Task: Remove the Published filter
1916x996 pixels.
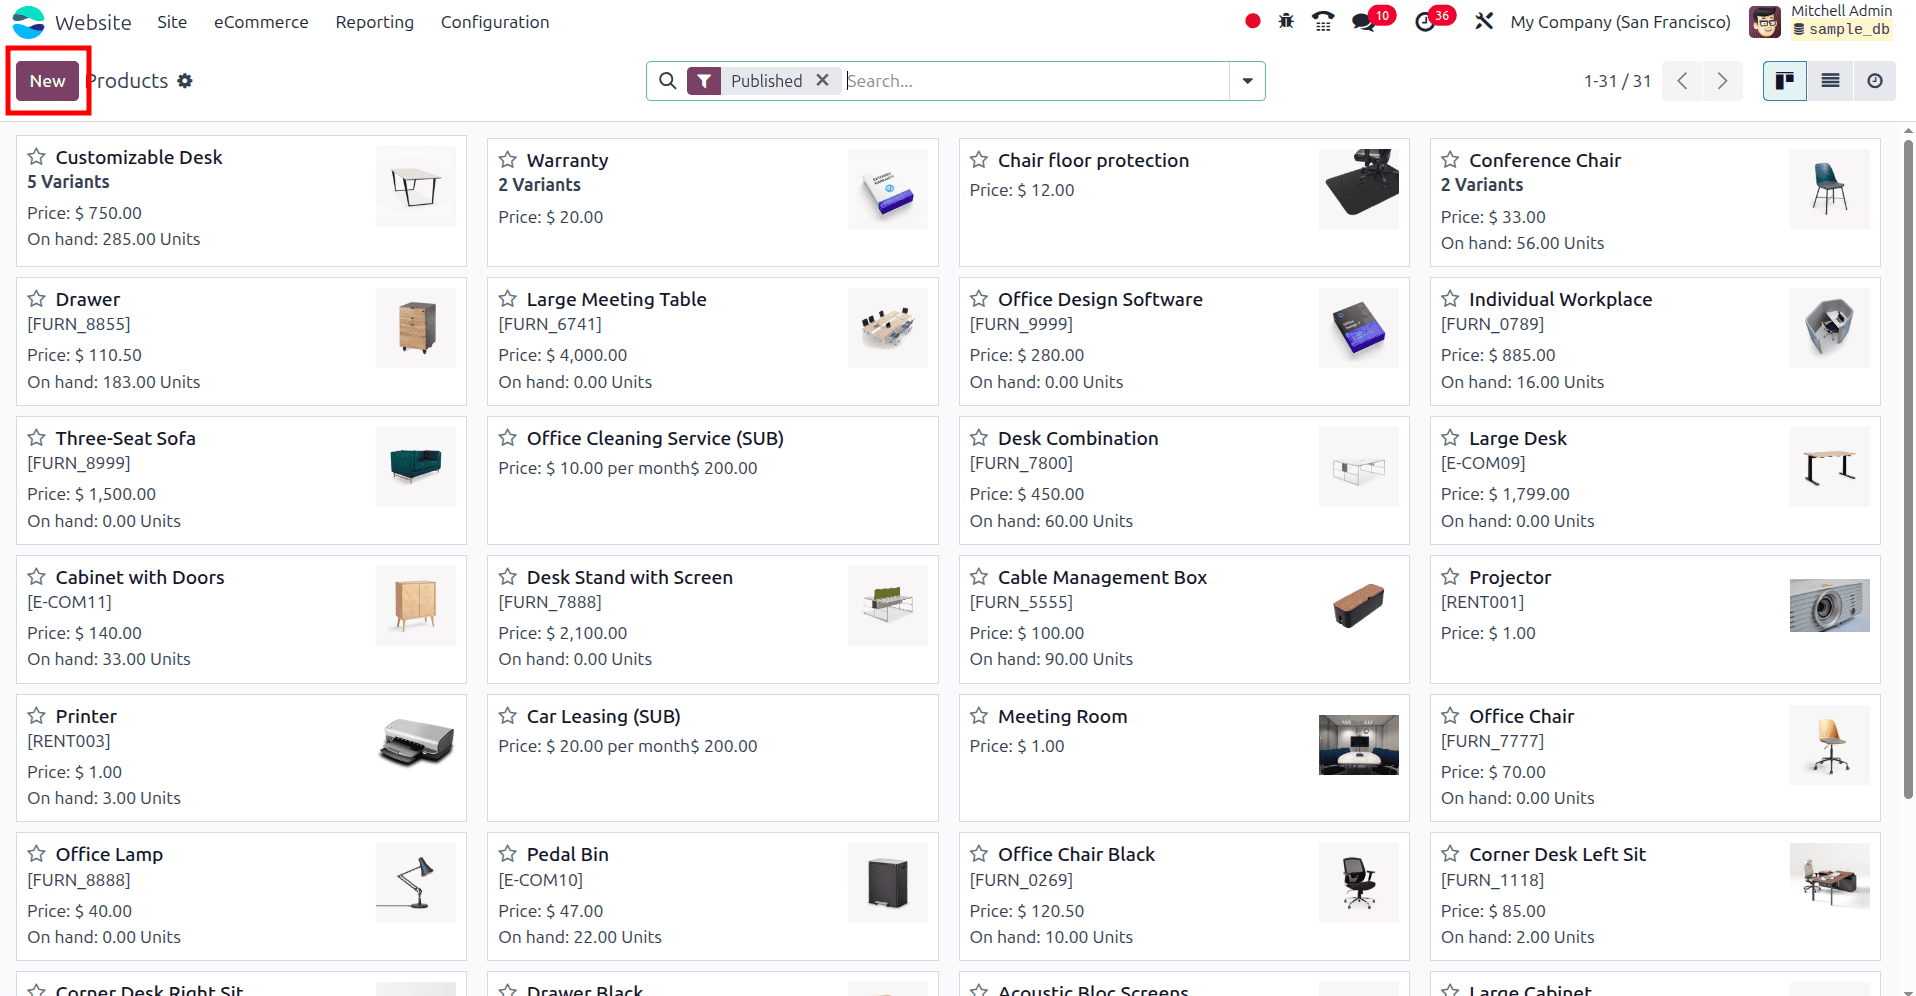Action: [822, 80]
